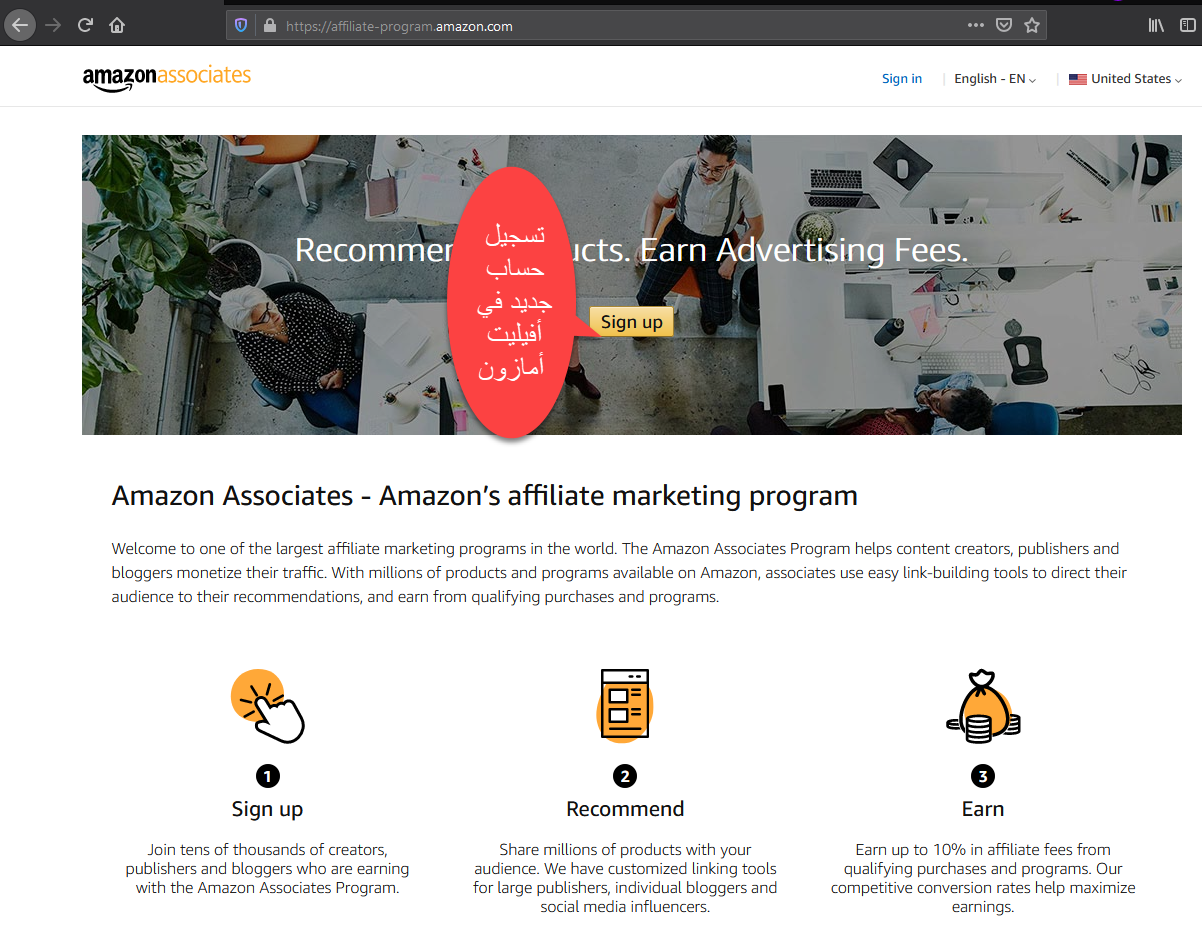This screenshot has height=935, width=1202.
Task: Click the padlock site security icon
Action: 268,26
